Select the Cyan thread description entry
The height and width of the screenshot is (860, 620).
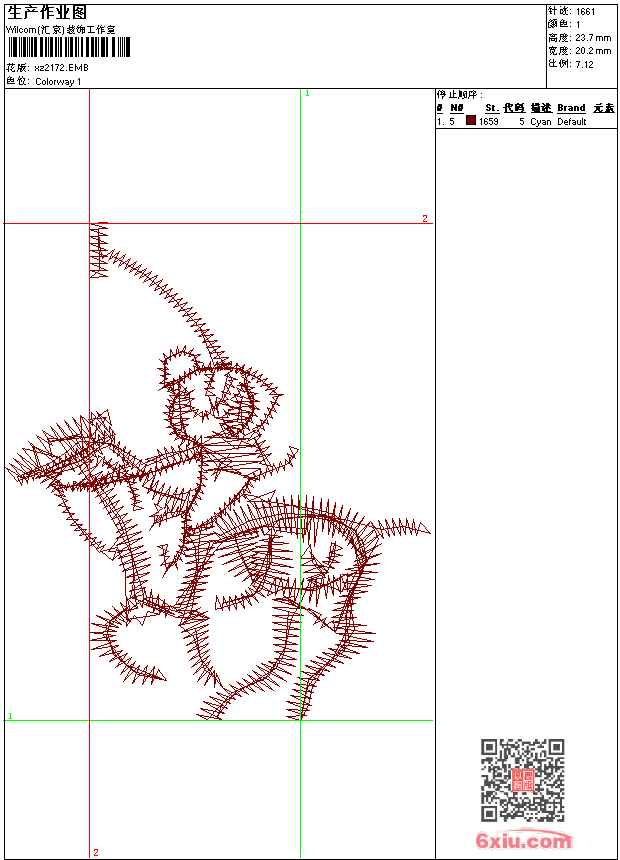point(540,122)
